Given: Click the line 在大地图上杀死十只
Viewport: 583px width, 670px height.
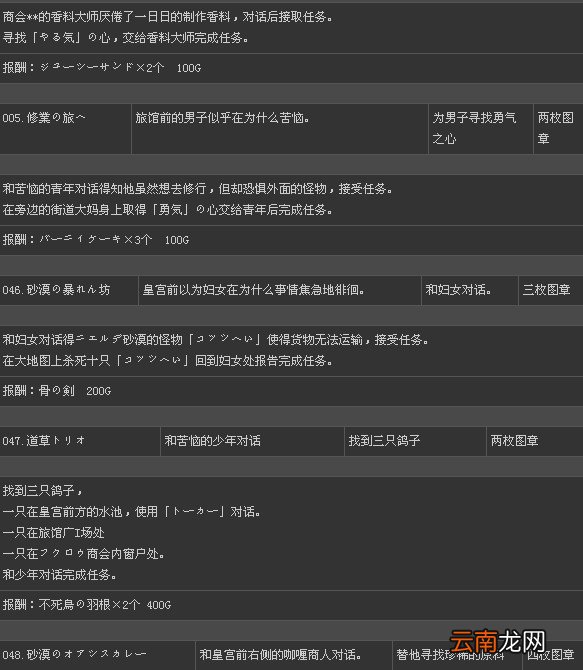Looking at the screenshot, I should (168, 361).
